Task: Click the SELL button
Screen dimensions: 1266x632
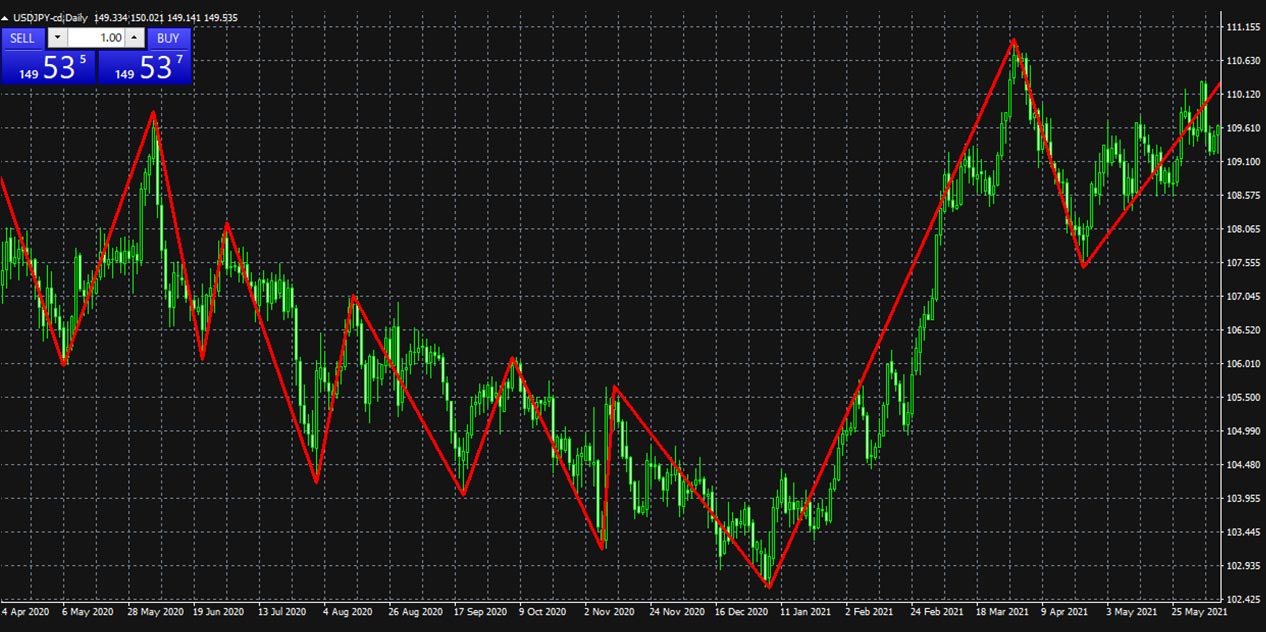Action: tap(22, 38)
